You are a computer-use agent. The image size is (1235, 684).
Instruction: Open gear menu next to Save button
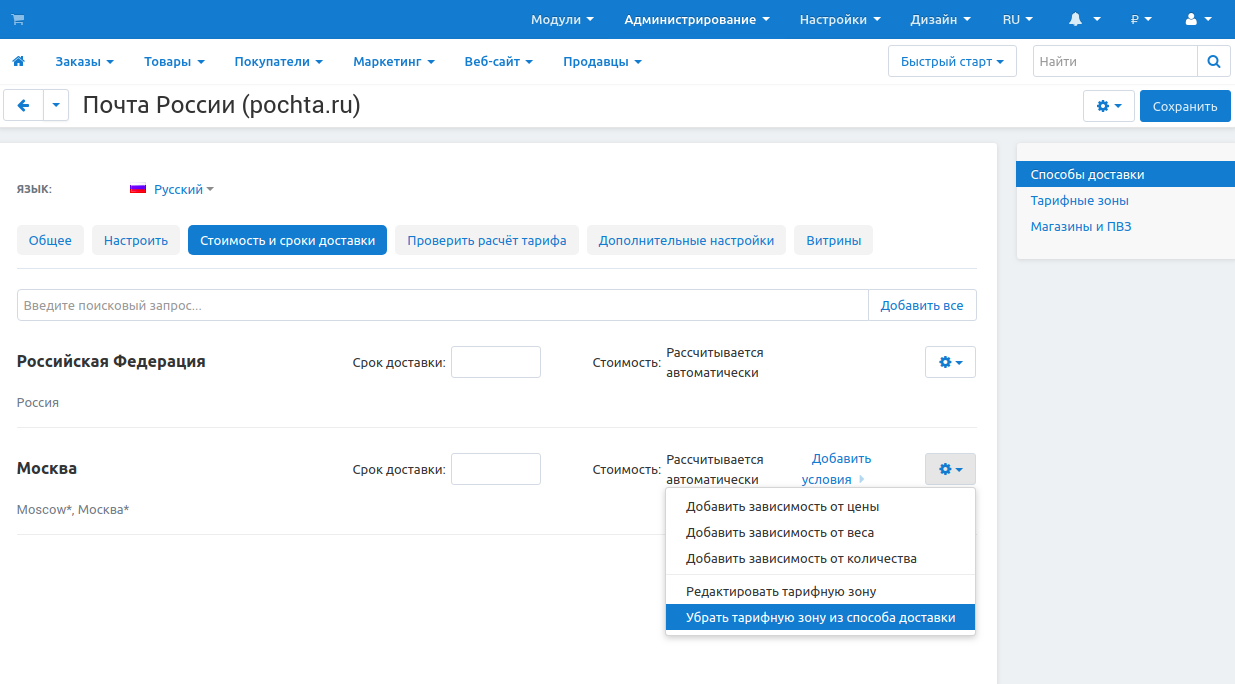pyautogui.click(x=1109, y=106)
